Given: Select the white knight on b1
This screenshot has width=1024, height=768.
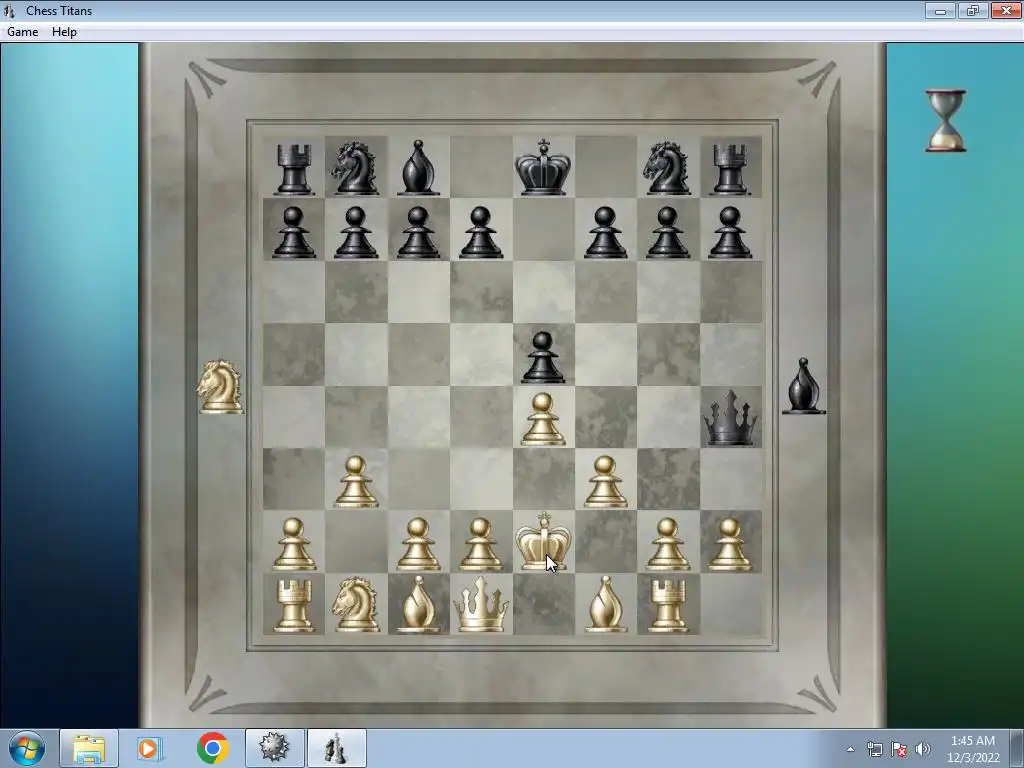Looking at the screenshot, I should (355, 605).
